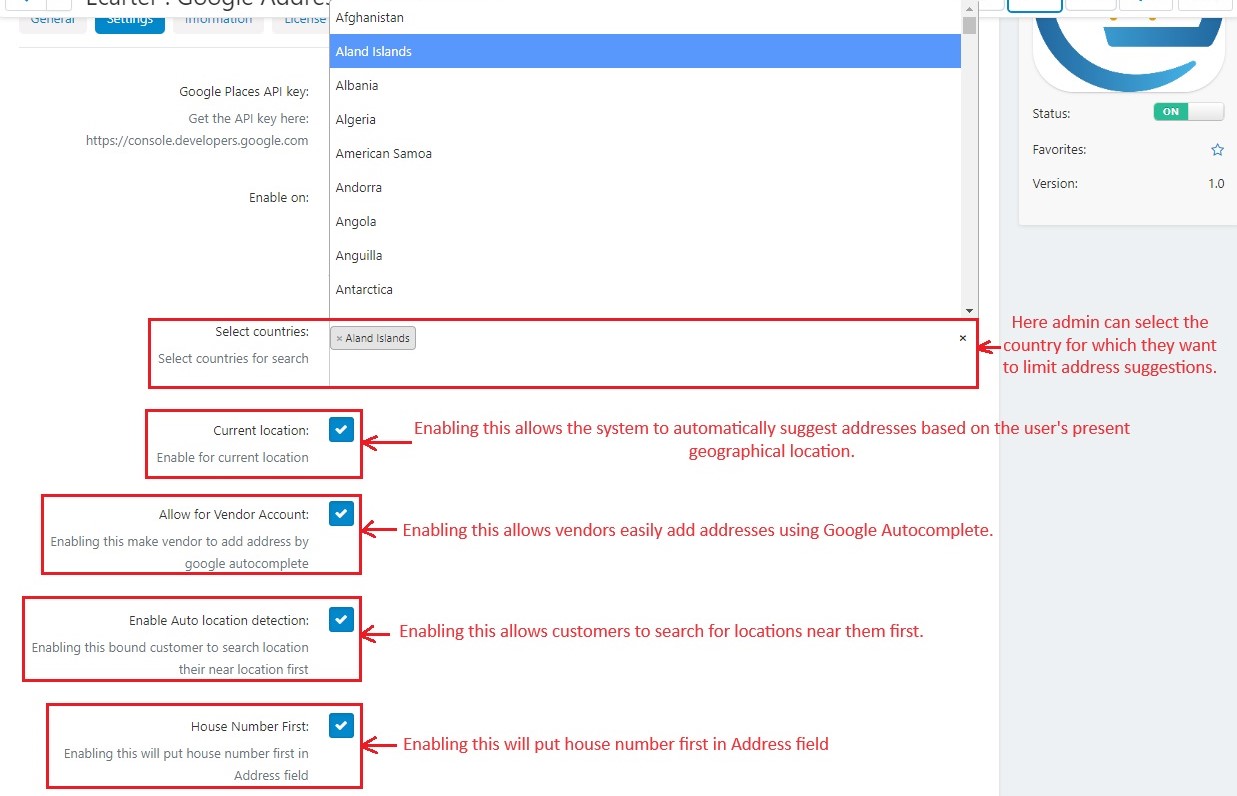Click the Enable on label
Screen dimensions: 1237x796
tap(279, 198)
